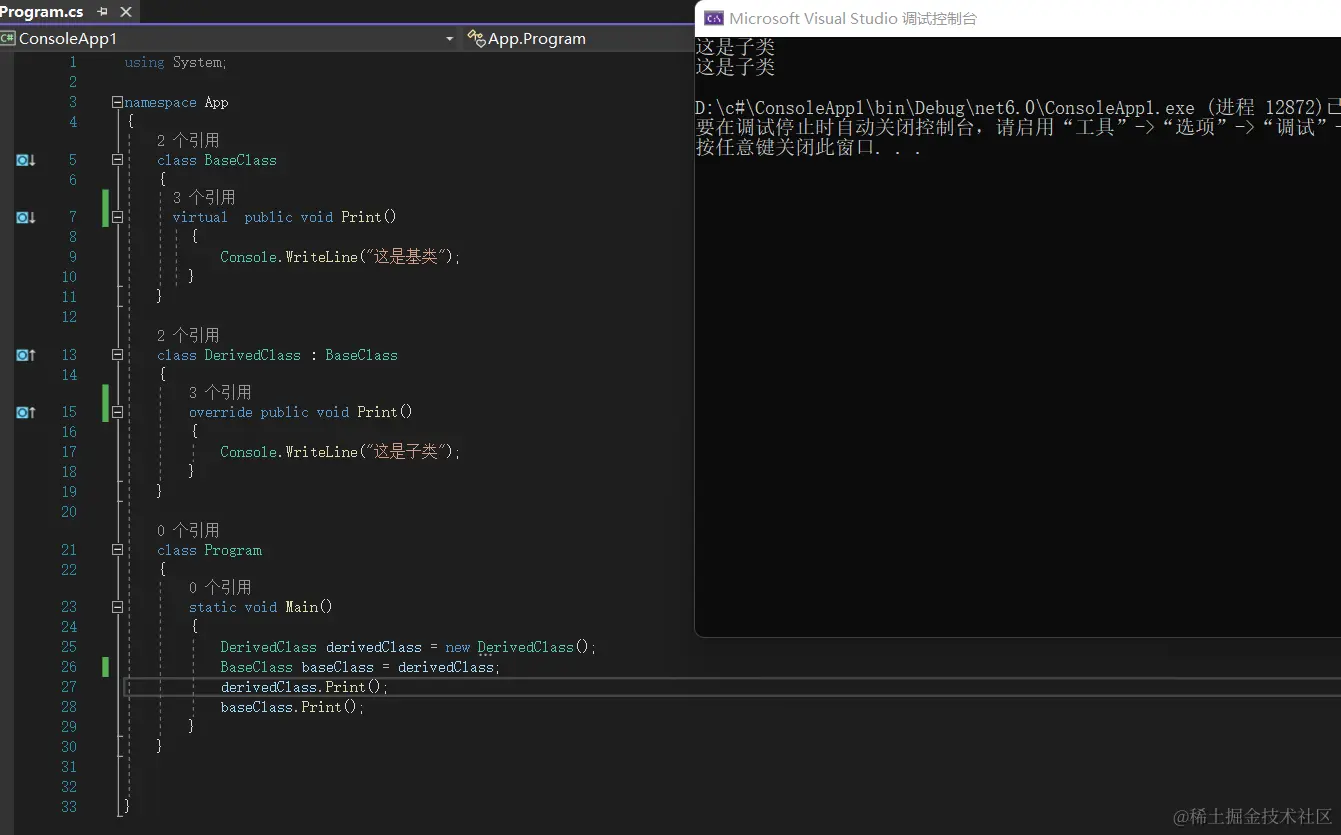
Task: Click the 'override' keyword on line 15
Action: (220, 412)
